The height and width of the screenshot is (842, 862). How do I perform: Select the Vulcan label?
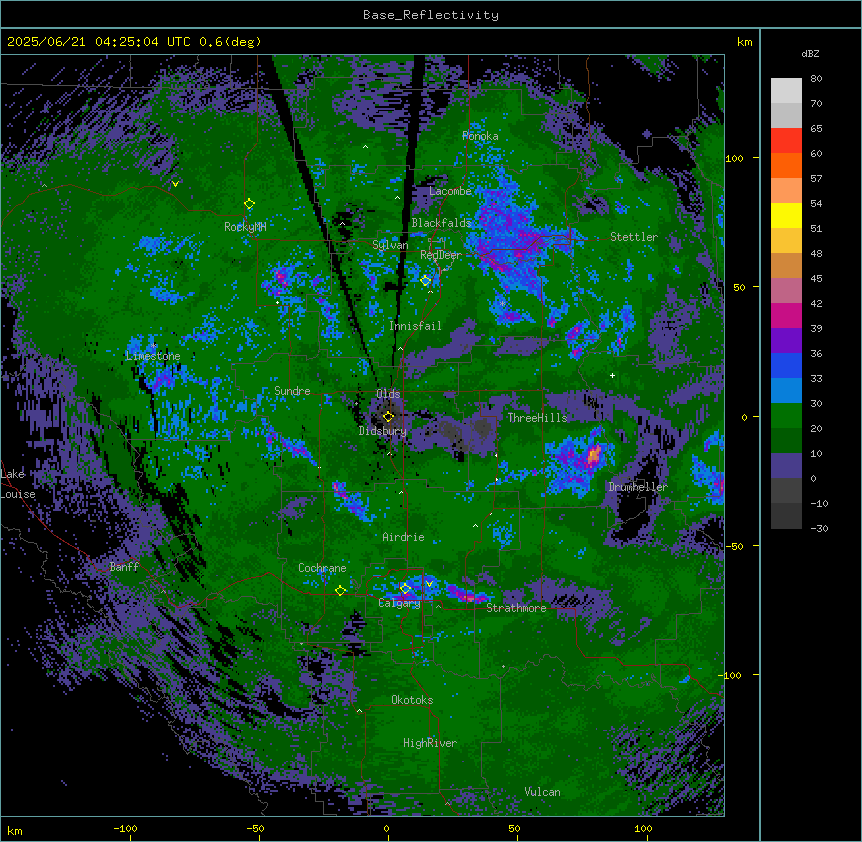point(542,792)
